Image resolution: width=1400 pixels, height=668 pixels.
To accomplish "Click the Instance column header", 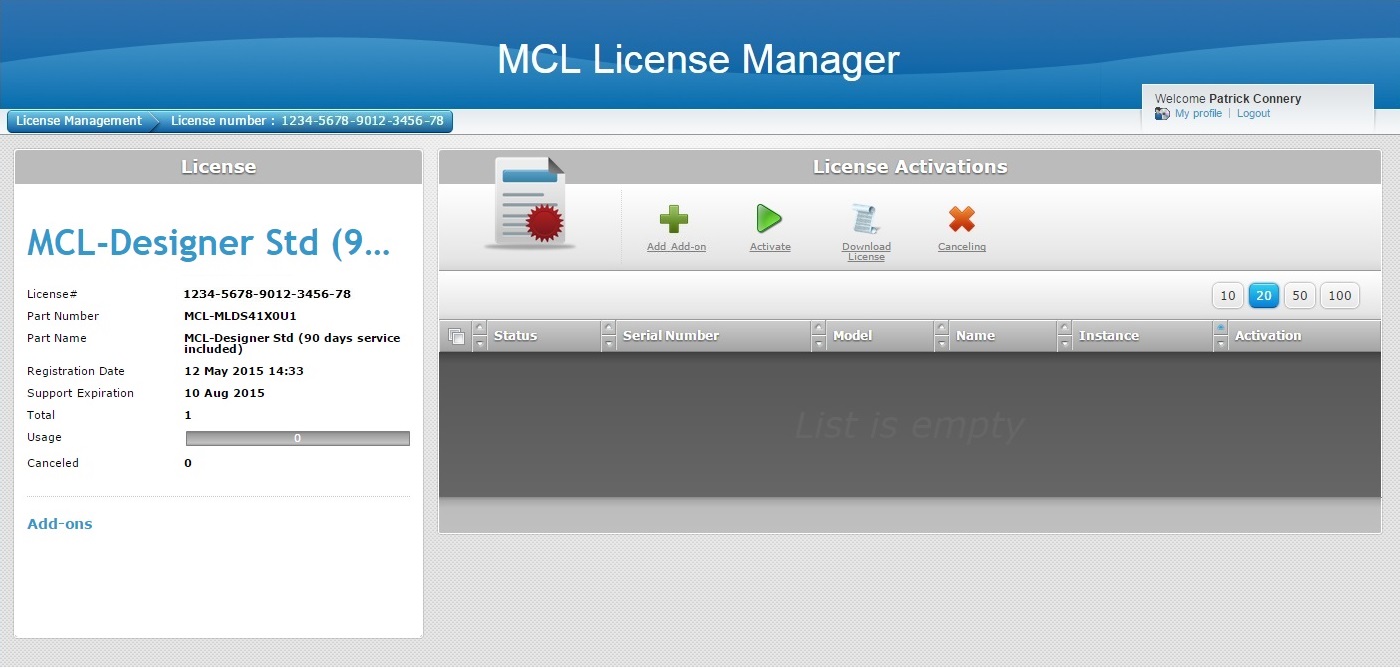I will 1109,336.
